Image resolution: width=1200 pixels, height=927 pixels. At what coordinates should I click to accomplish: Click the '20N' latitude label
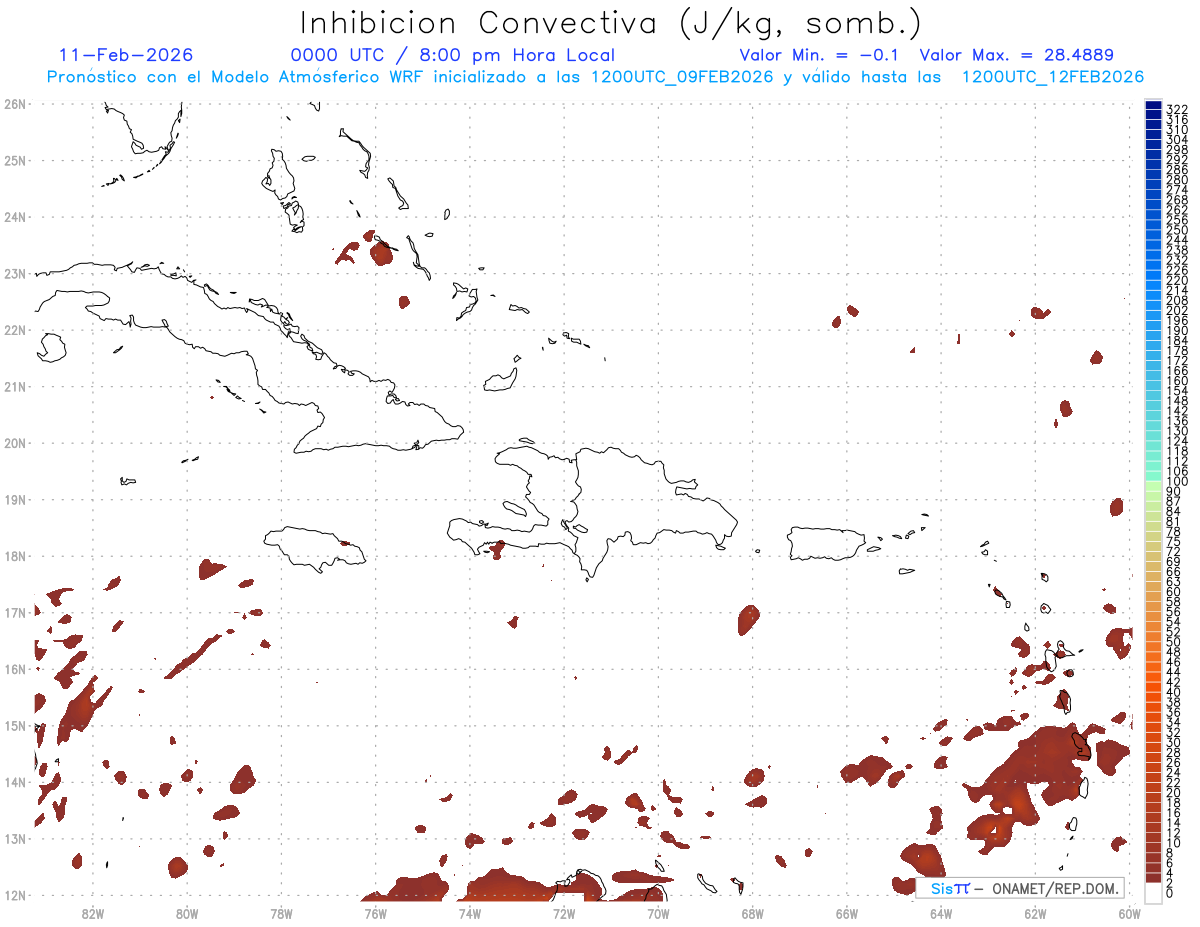pos(15,443)
